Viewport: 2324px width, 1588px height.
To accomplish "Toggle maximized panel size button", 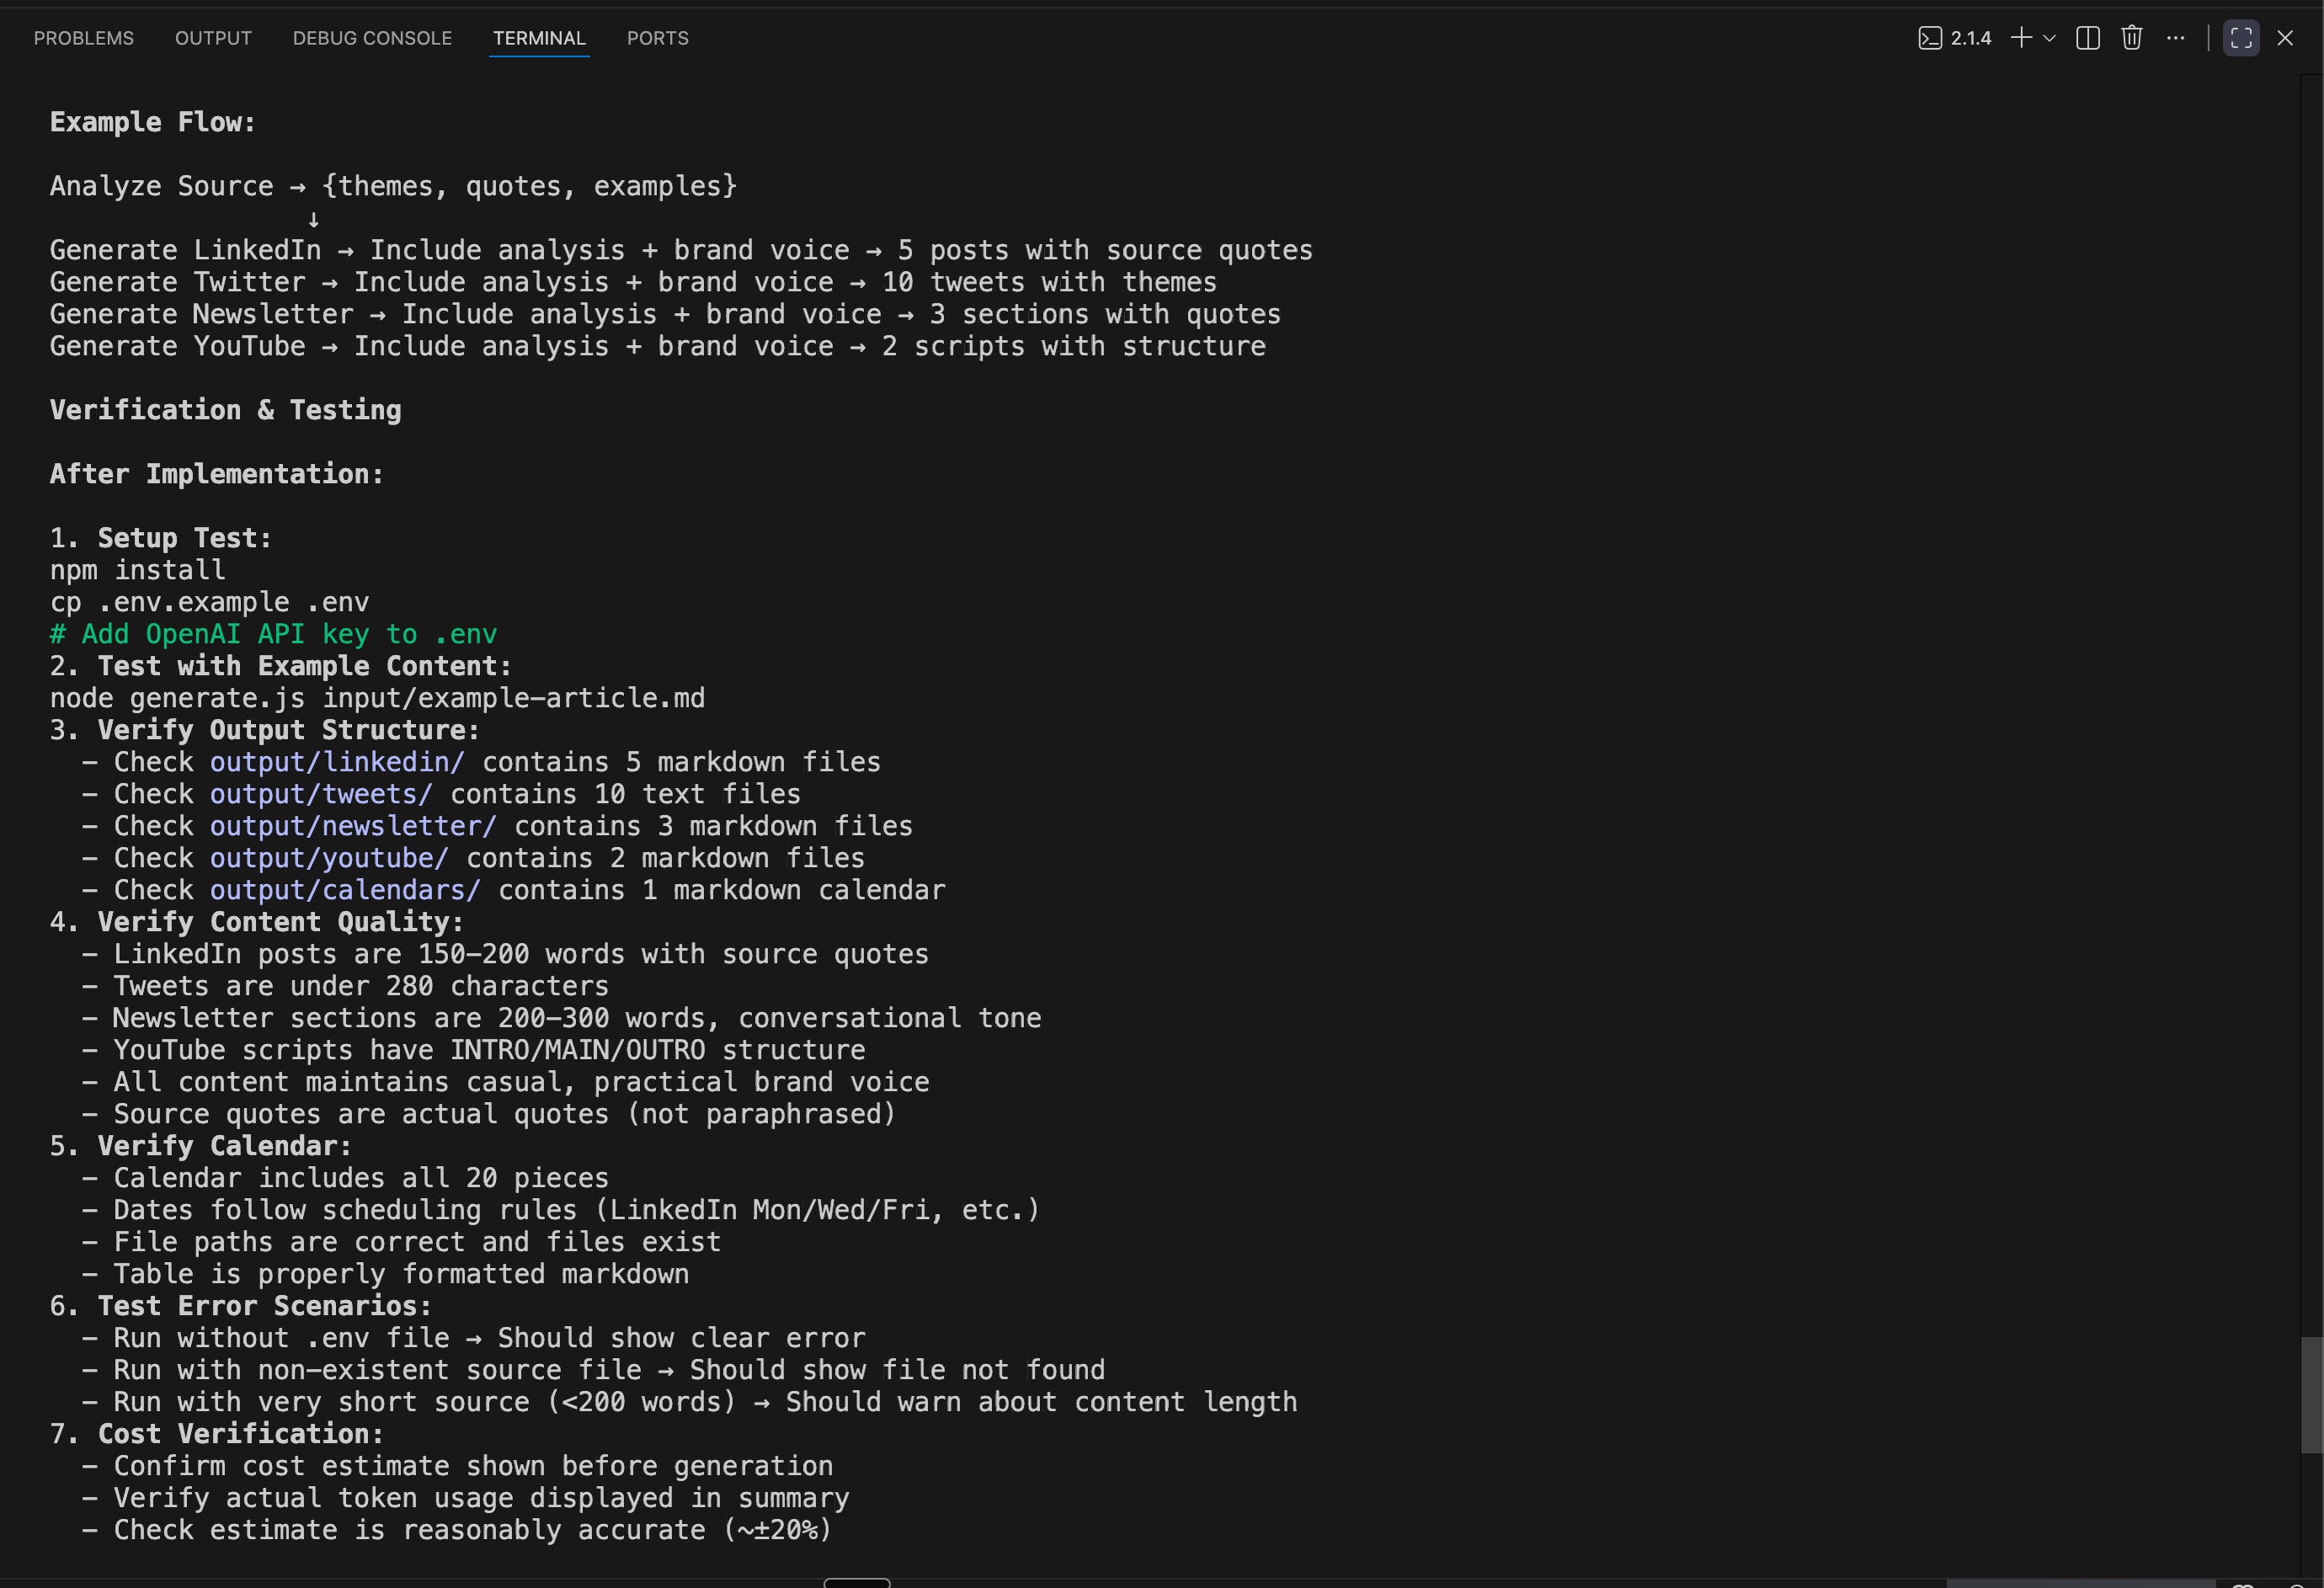I will 2241,38.
